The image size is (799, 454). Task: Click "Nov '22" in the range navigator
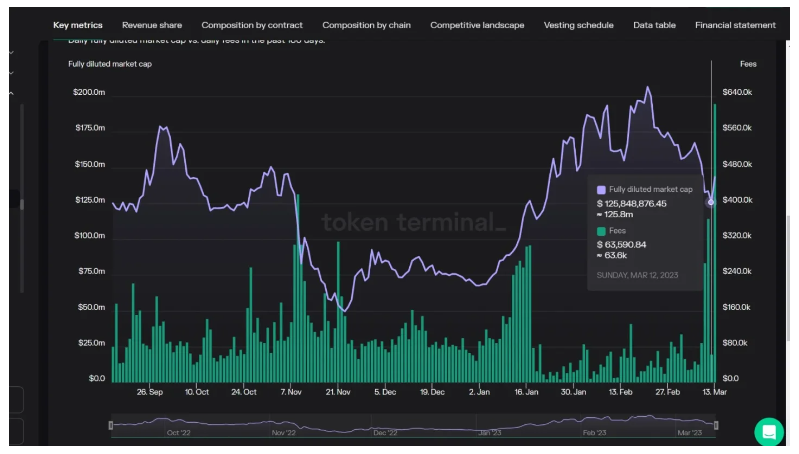point(283,433)
